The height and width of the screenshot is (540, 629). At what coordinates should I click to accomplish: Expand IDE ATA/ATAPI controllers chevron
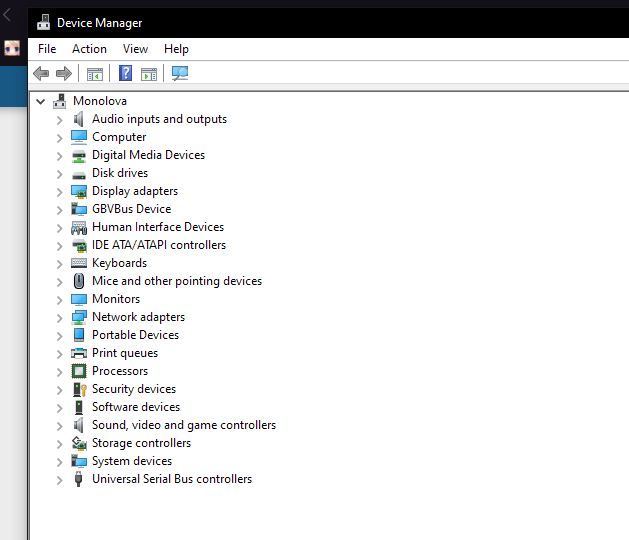click(x=59, y=246)
